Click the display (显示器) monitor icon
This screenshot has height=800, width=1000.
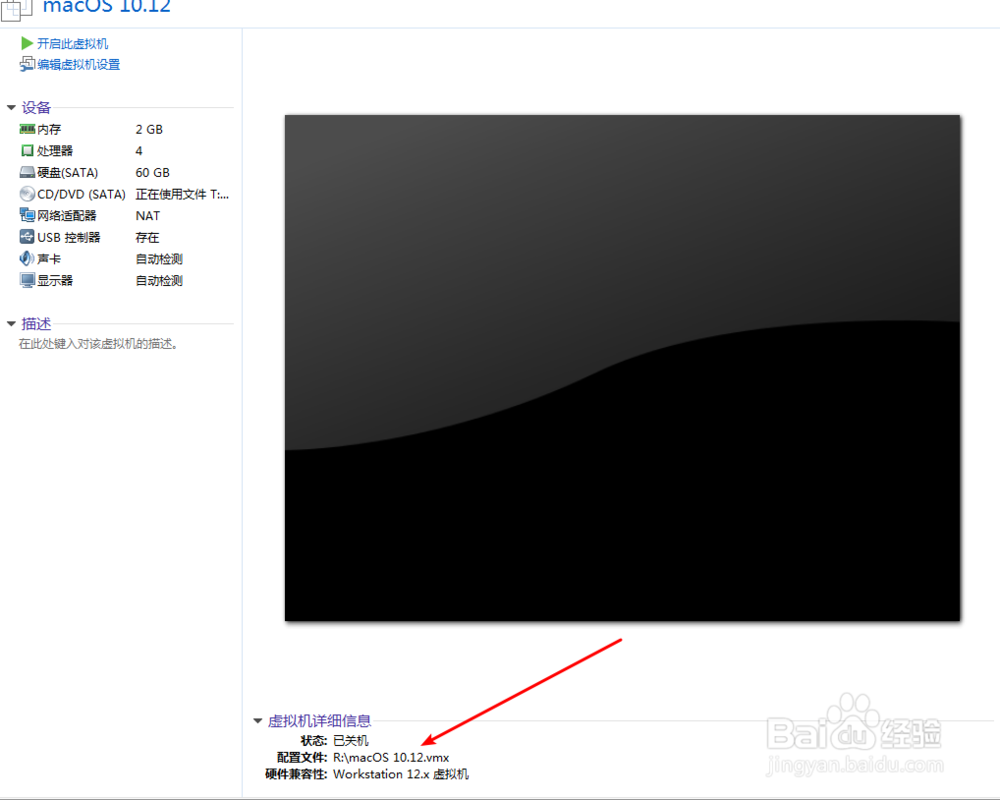click(27, 280)
